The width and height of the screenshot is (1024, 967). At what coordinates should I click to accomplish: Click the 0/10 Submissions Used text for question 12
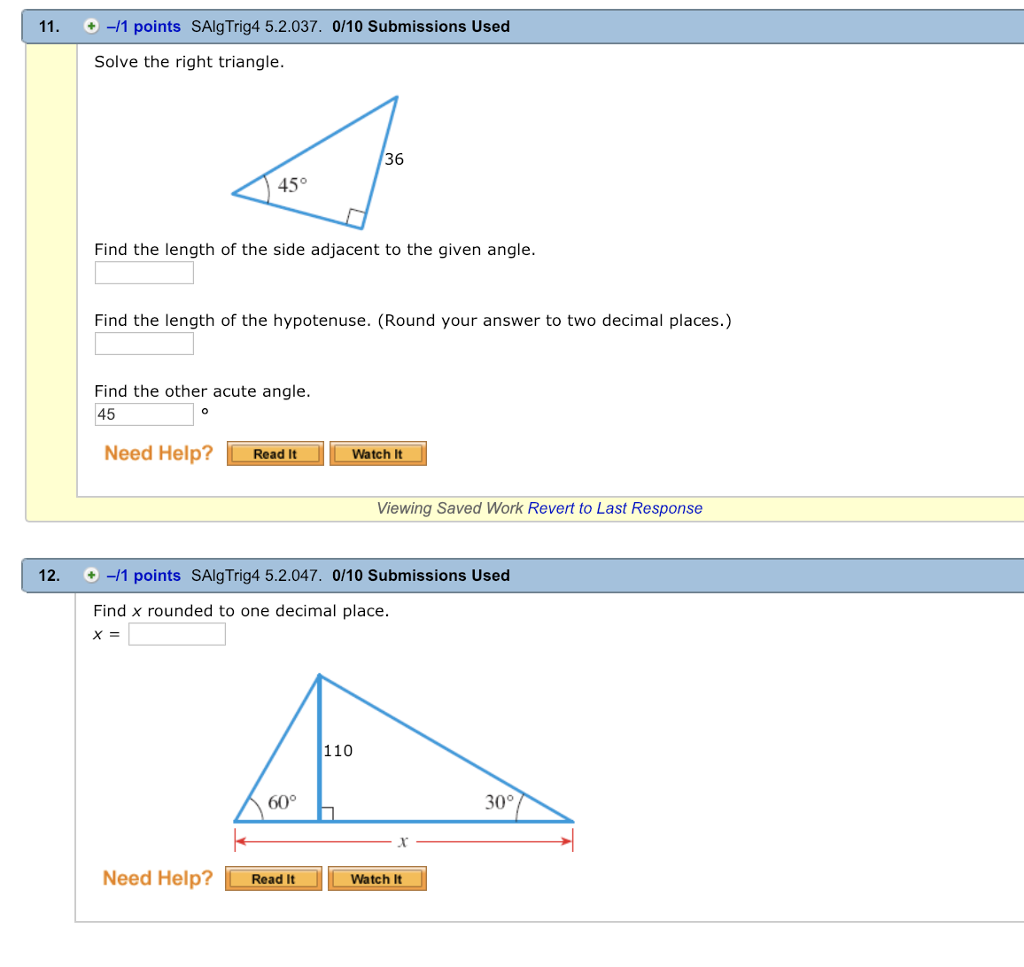[420, 575]
